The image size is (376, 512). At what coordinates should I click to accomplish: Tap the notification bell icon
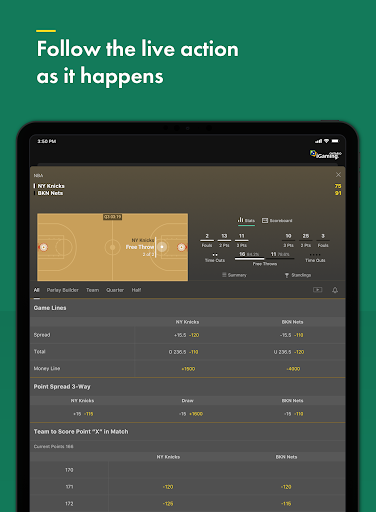[x=335, y=290]
